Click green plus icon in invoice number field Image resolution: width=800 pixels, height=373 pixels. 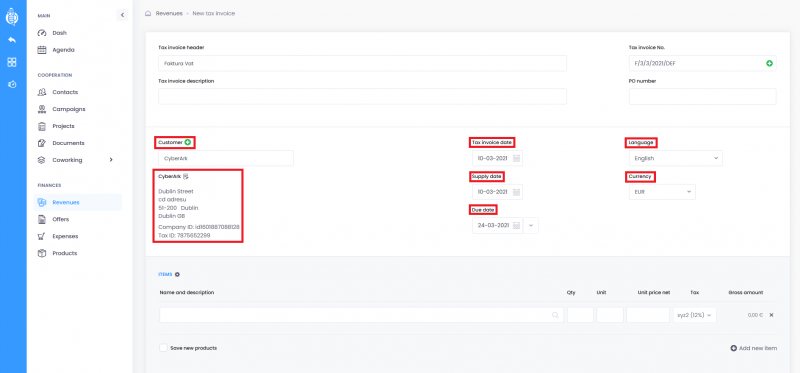pos(769,63)
